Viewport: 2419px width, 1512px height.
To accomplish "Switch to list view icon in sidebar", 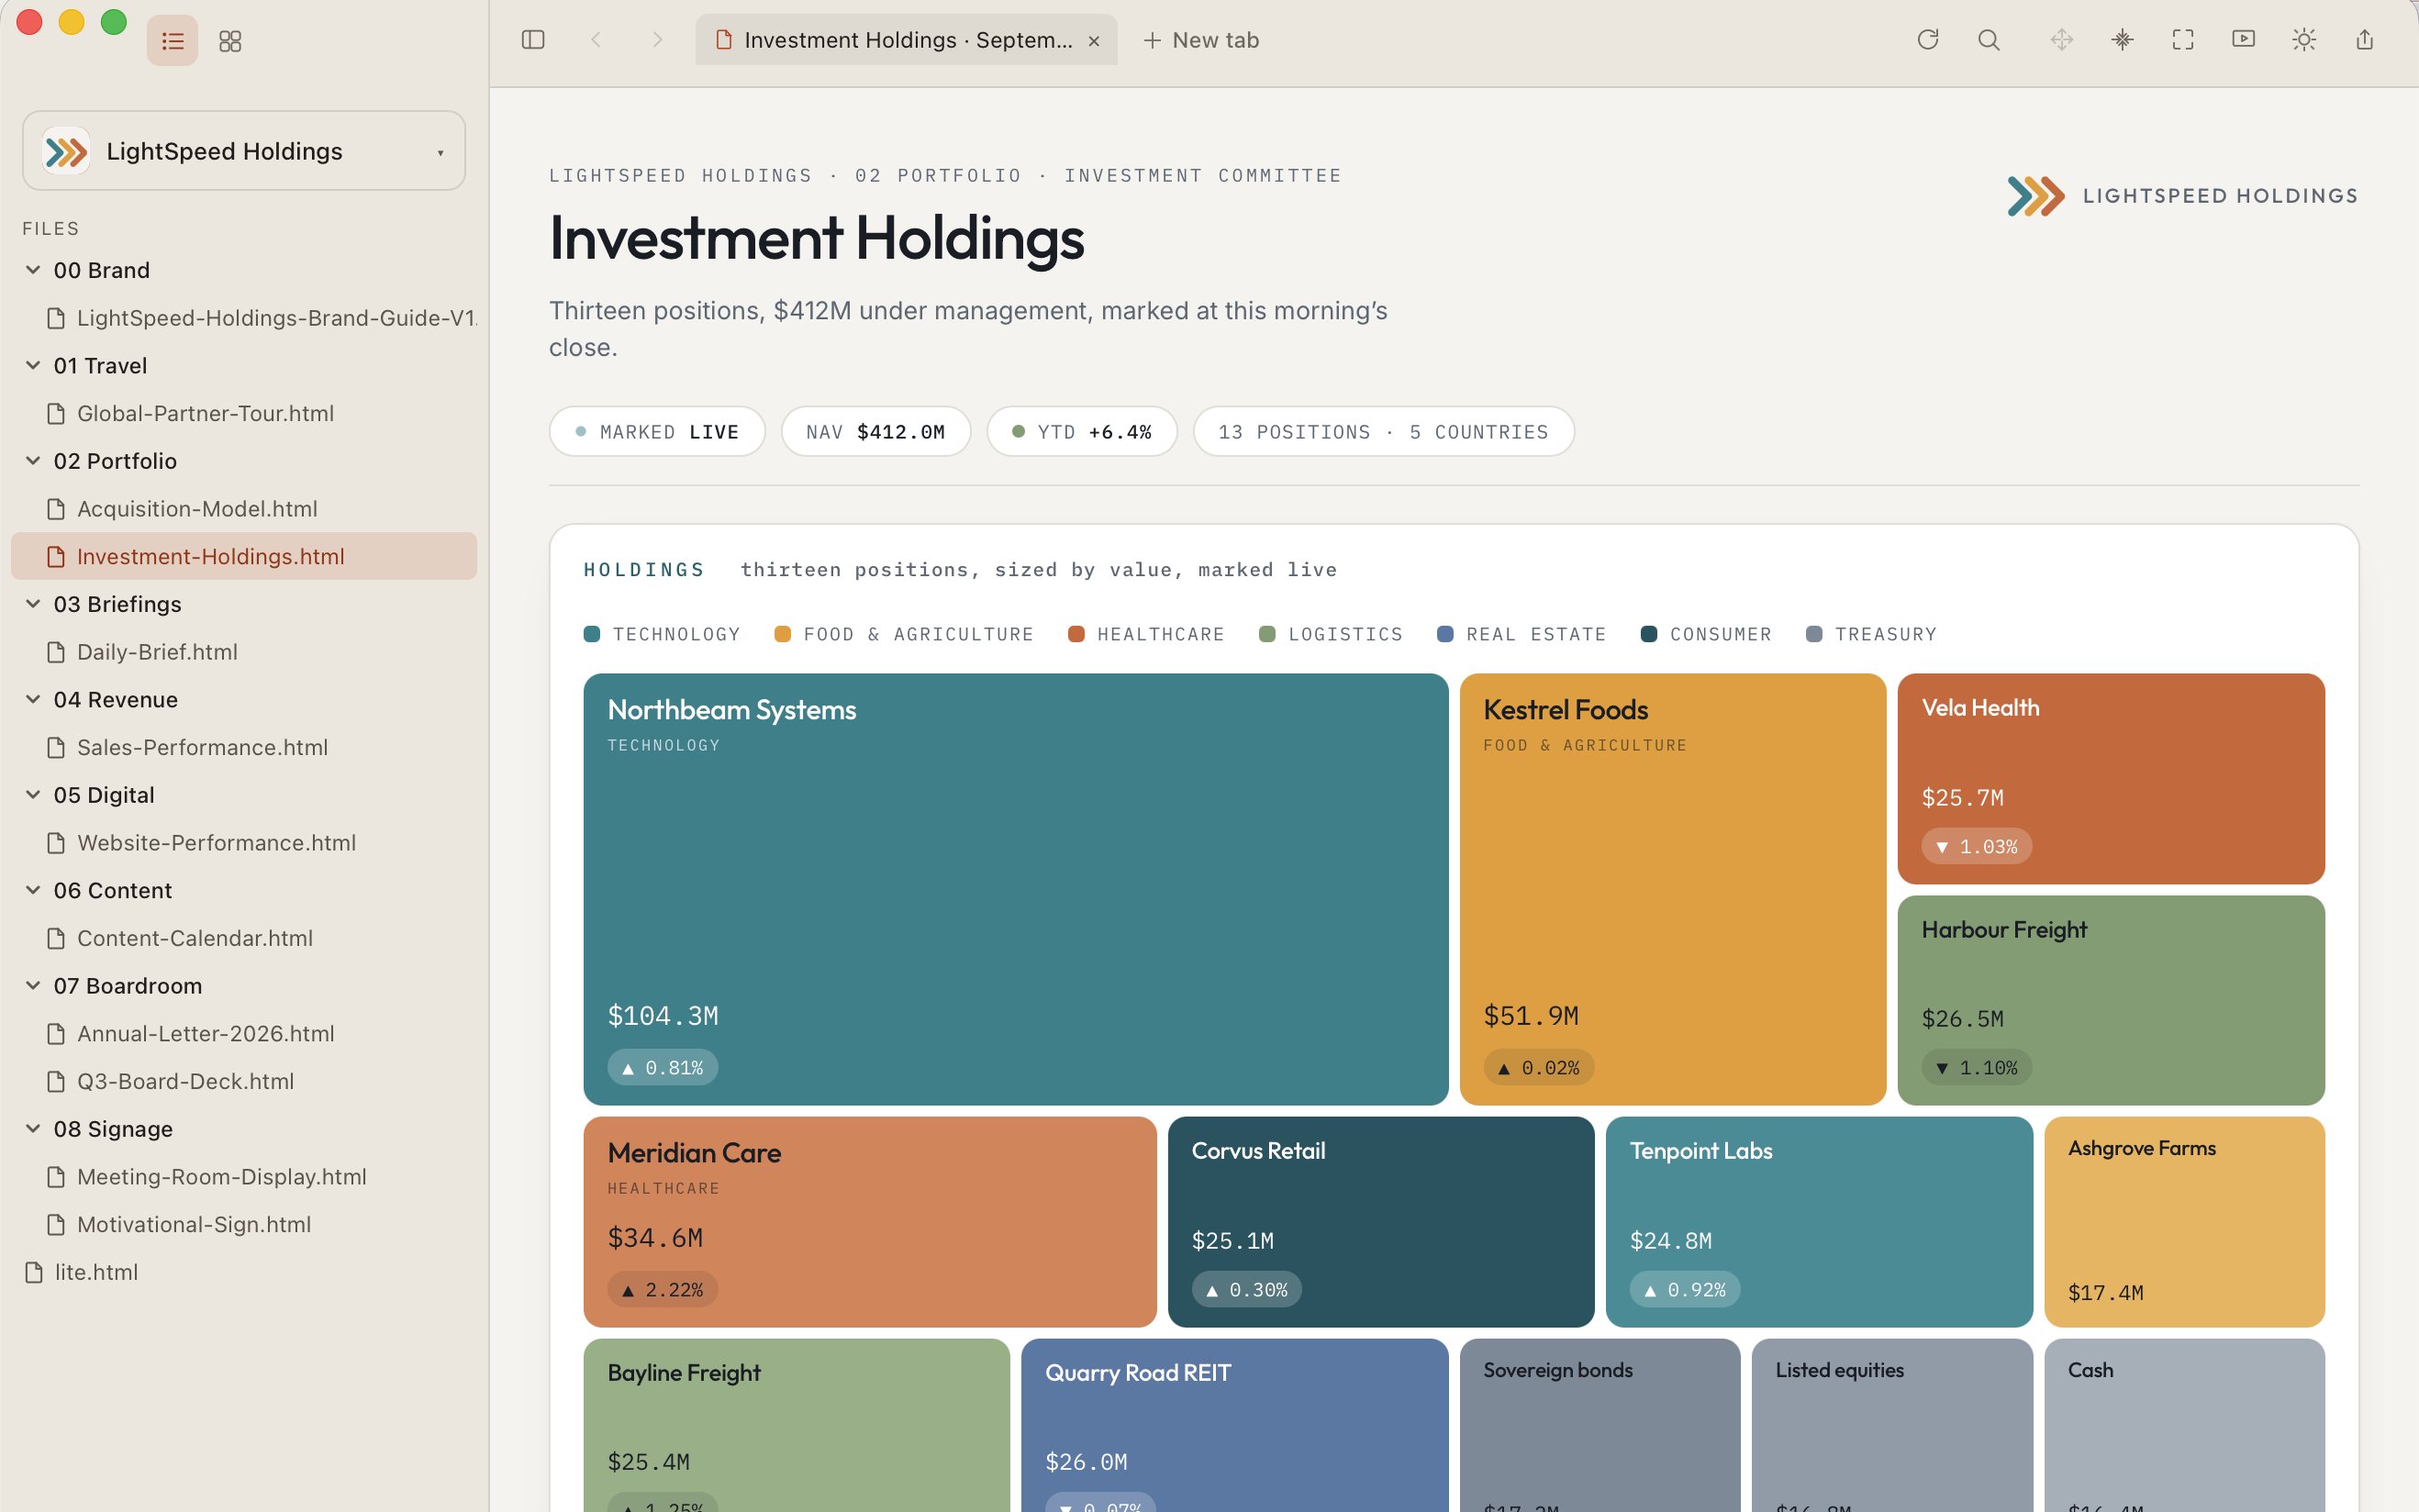I will [x=172, y=41].
